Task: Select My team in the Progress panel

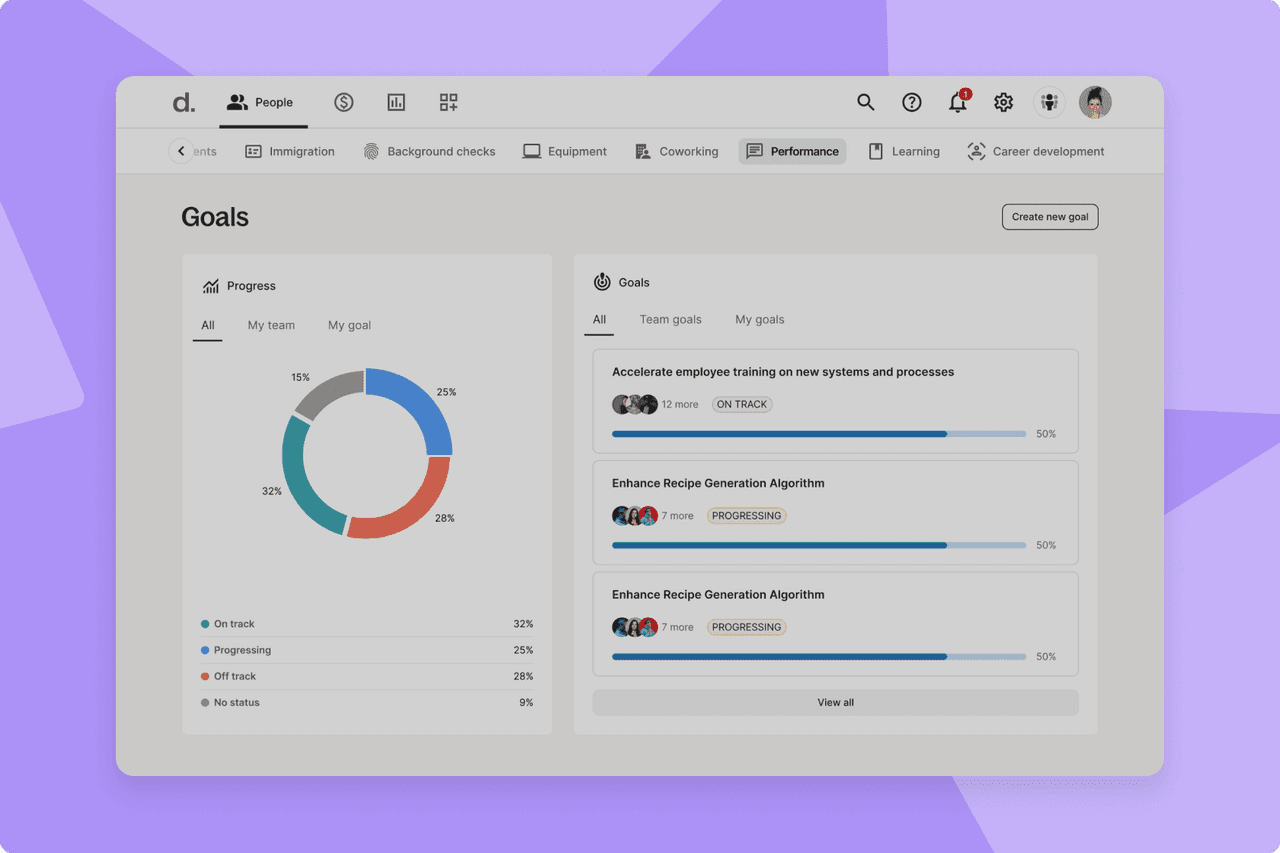Action: (271, 325)
